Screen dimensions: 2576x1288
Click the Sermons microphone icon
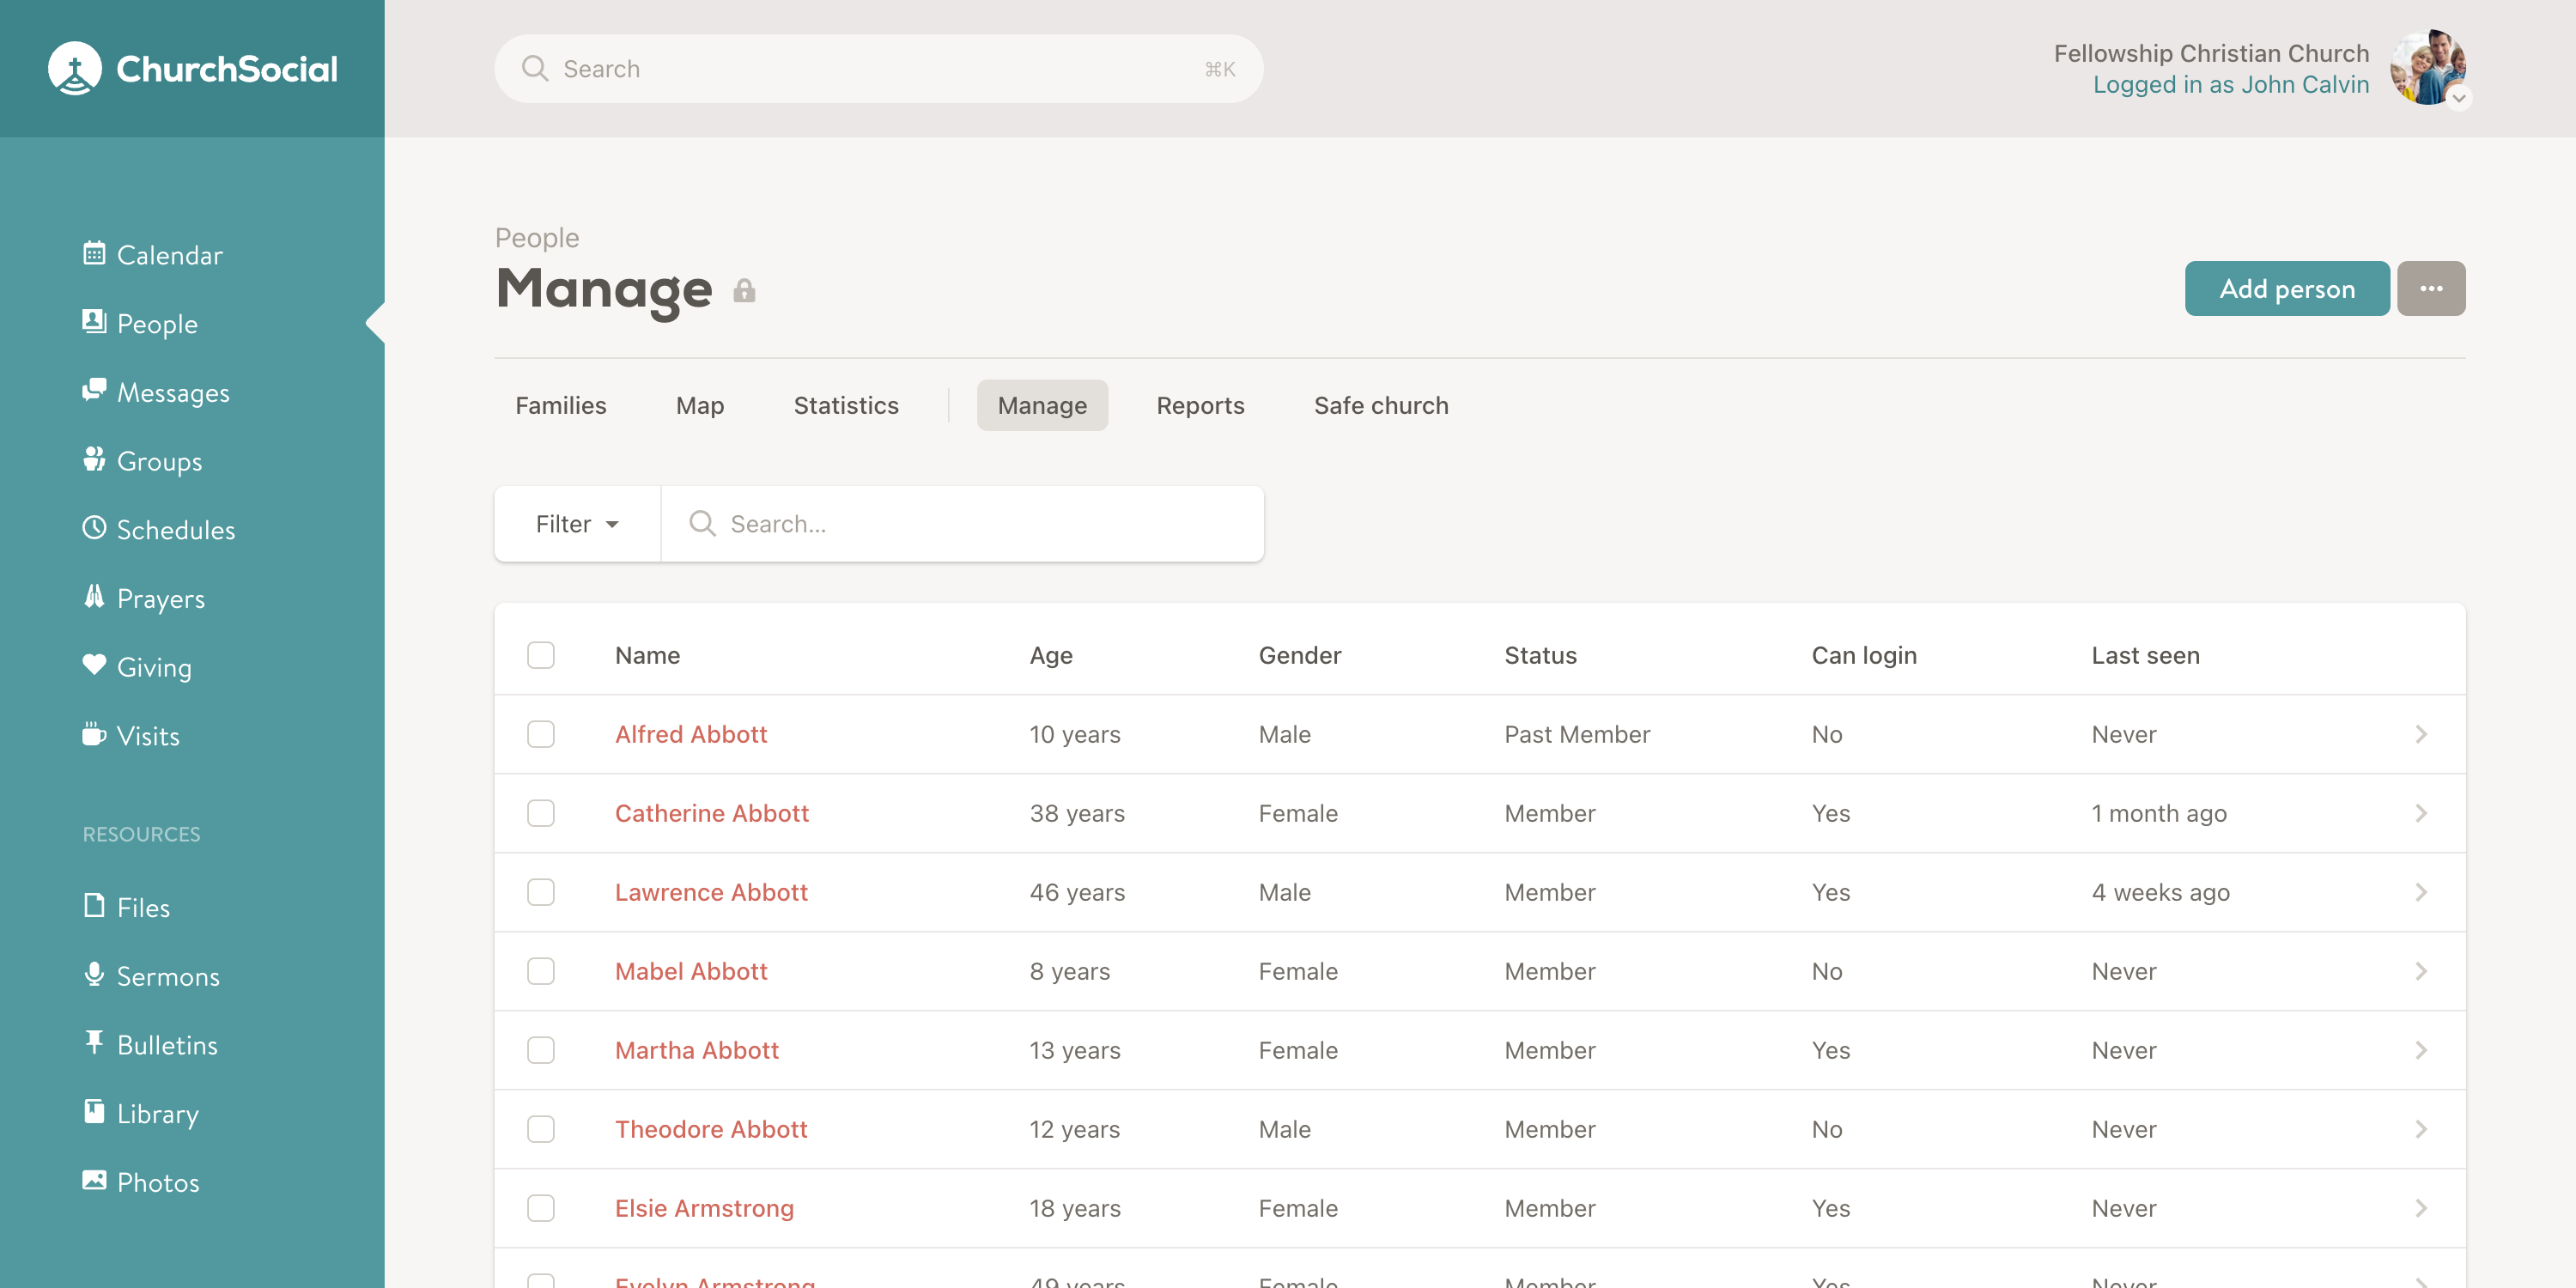click(x=94, y=974)
